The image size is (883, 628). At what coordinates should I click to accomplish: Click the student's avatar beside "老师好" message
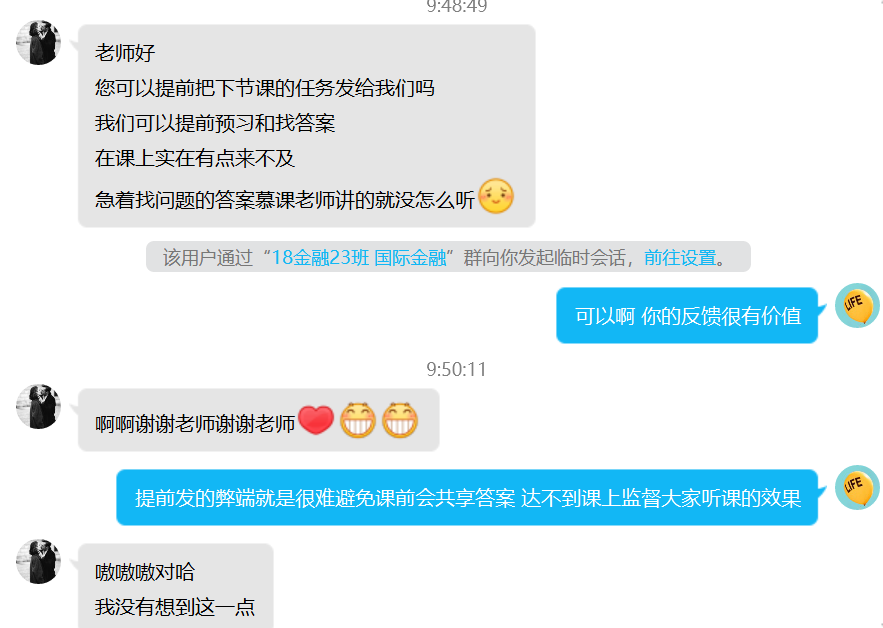click(38, 43)
